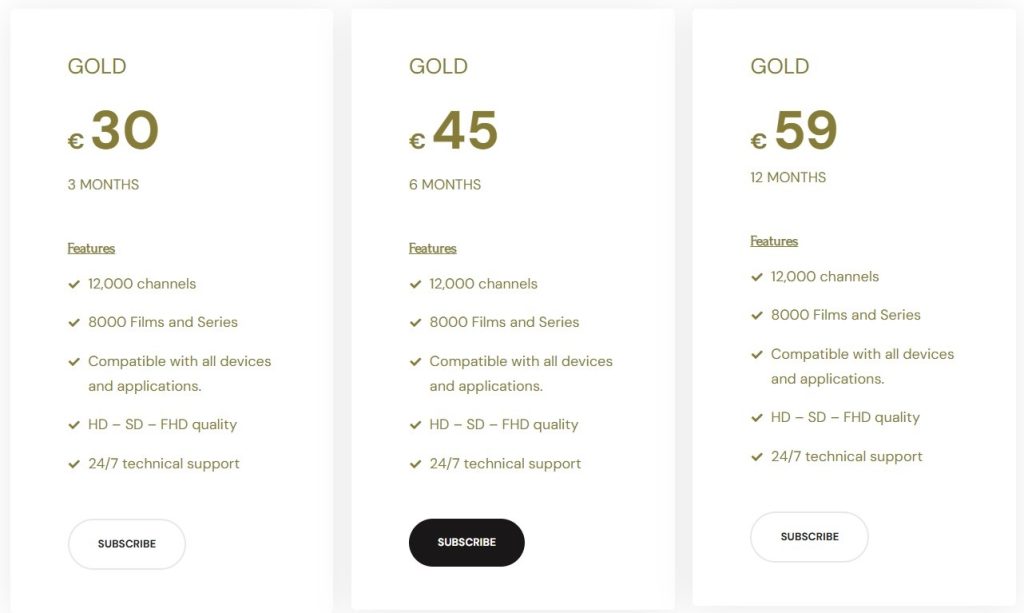Click the Subscribe button for the 3 months plan

click(127, 544)
